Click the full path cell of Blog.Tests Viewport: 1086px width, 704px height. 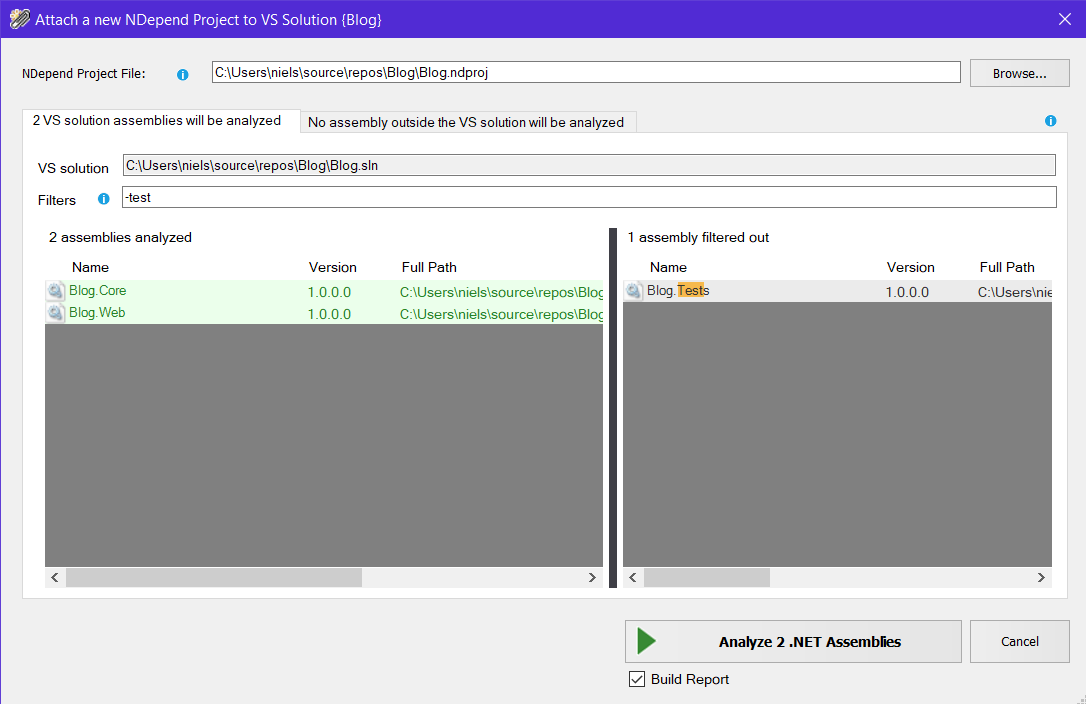1015,292
